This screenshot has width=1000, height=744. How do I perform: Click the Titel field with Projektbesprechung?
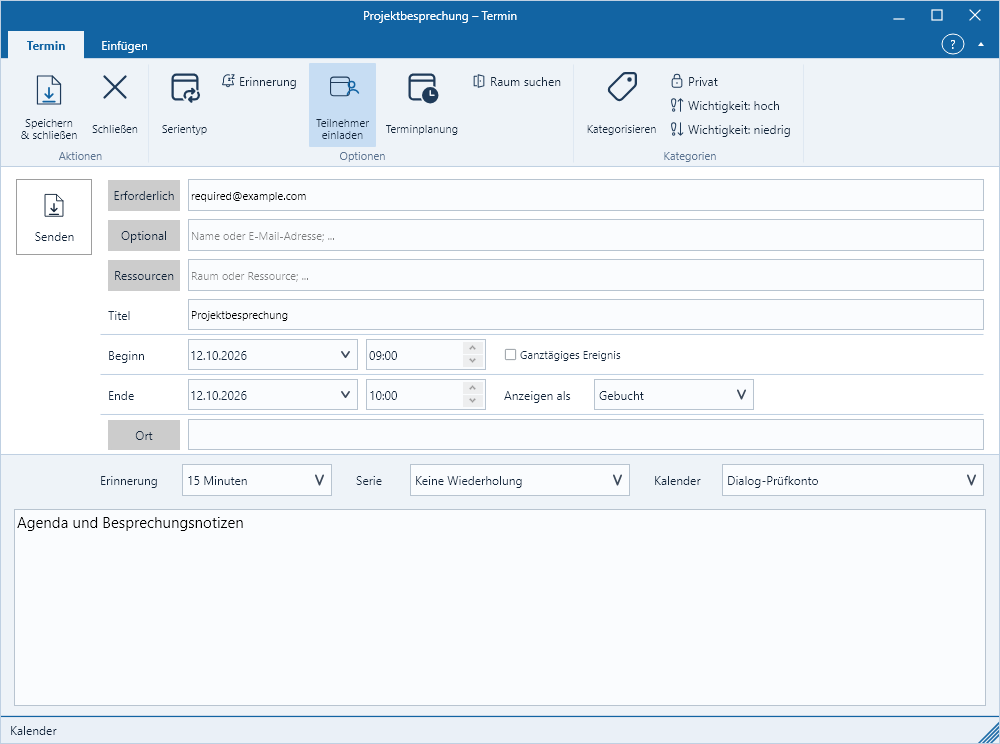585,315
